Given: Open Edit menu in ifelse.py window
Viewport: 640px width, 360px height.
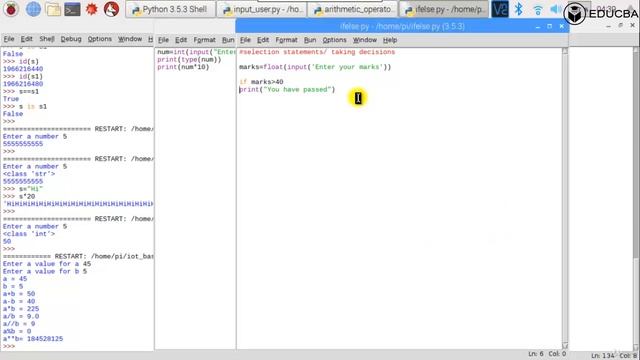Looking at the screenshot, I should (x=263, y=40).
